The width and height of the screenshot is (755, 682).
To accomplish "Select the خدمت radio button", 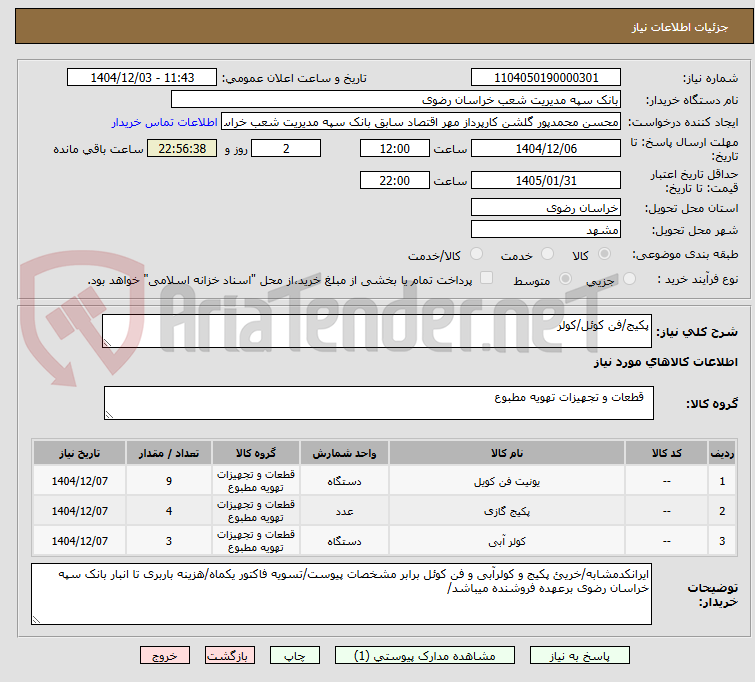I will [x=547, y=254].
